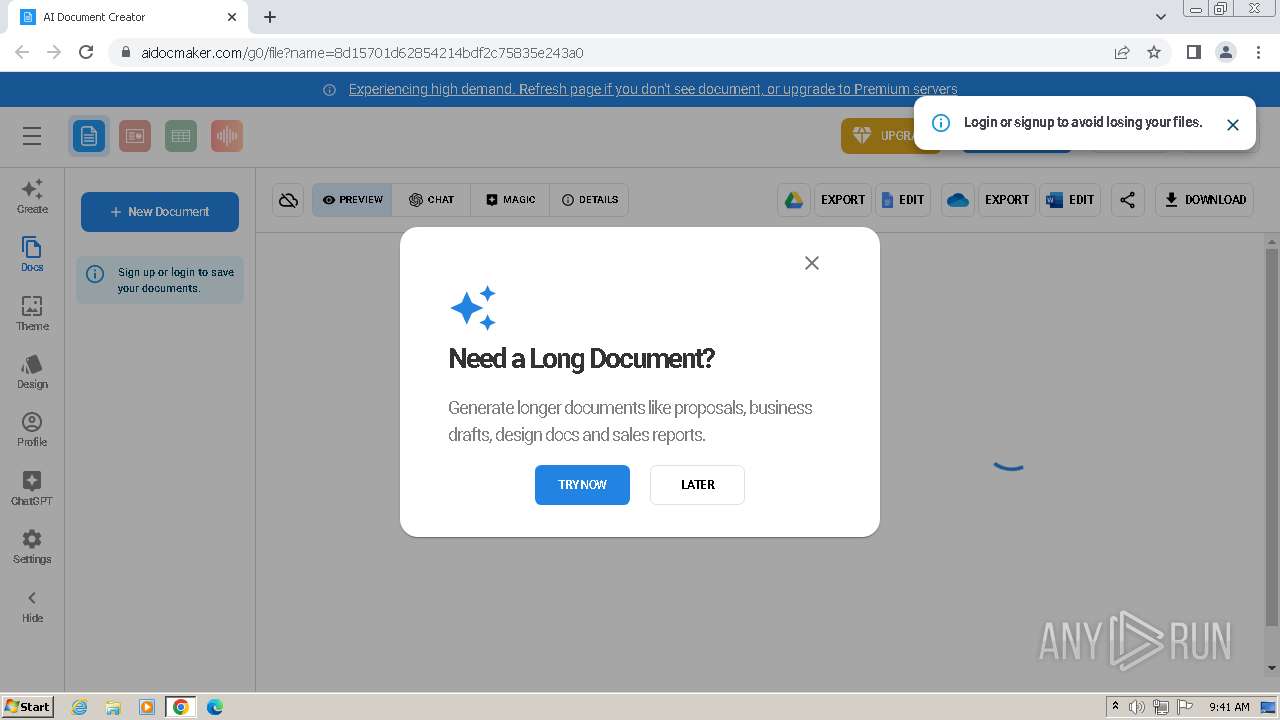Open Profile in the sidebar
Image resolution: width=1280 pixels, height=720 pixels.
[32, 429]
